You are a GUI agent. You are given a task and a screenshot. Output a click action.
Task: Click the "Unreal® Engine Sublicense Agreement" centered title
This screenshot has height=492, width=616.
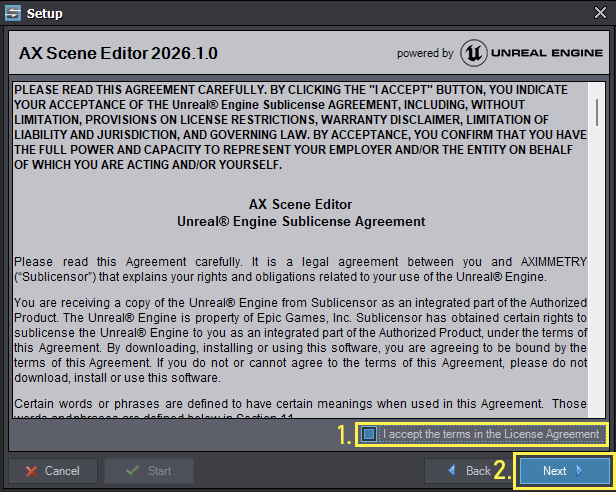[301, 221]
